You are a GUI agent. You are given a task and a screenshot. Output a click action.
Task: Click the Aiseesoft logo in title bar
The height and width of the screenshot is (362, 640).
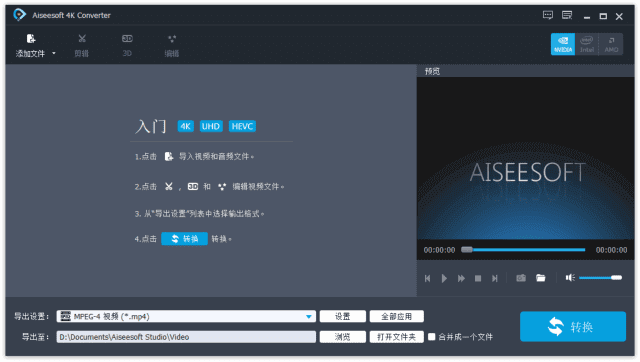coord(19,15)
